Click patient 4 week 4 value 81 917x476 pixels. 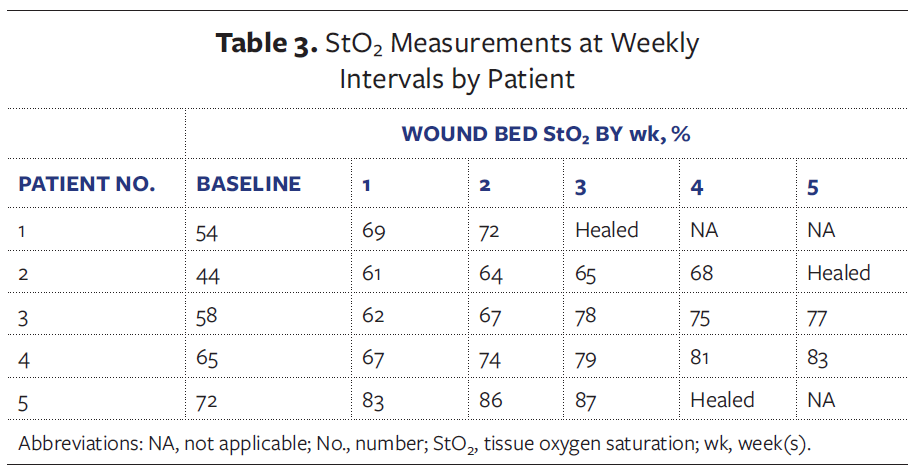702,357
